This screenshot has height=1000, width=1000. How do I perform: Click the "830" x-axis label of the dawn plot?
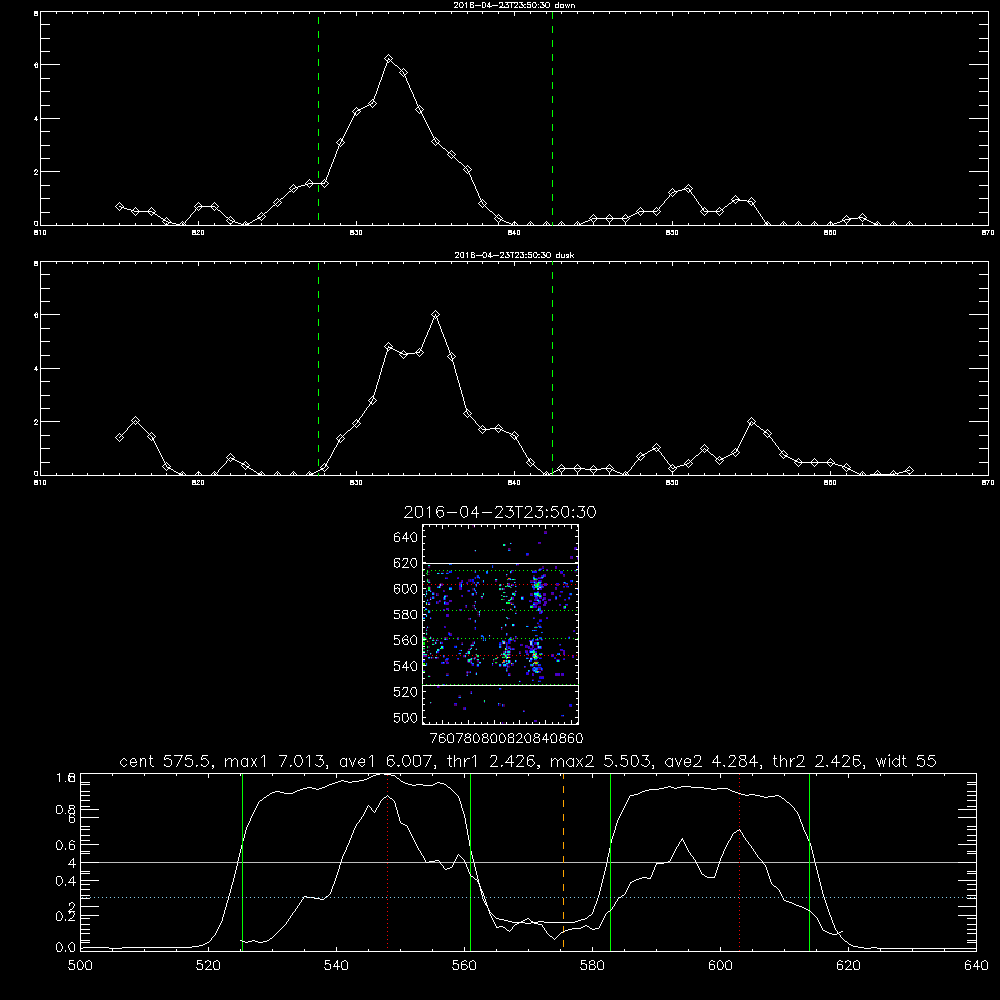pyautogui.click(x=356, y=233)
